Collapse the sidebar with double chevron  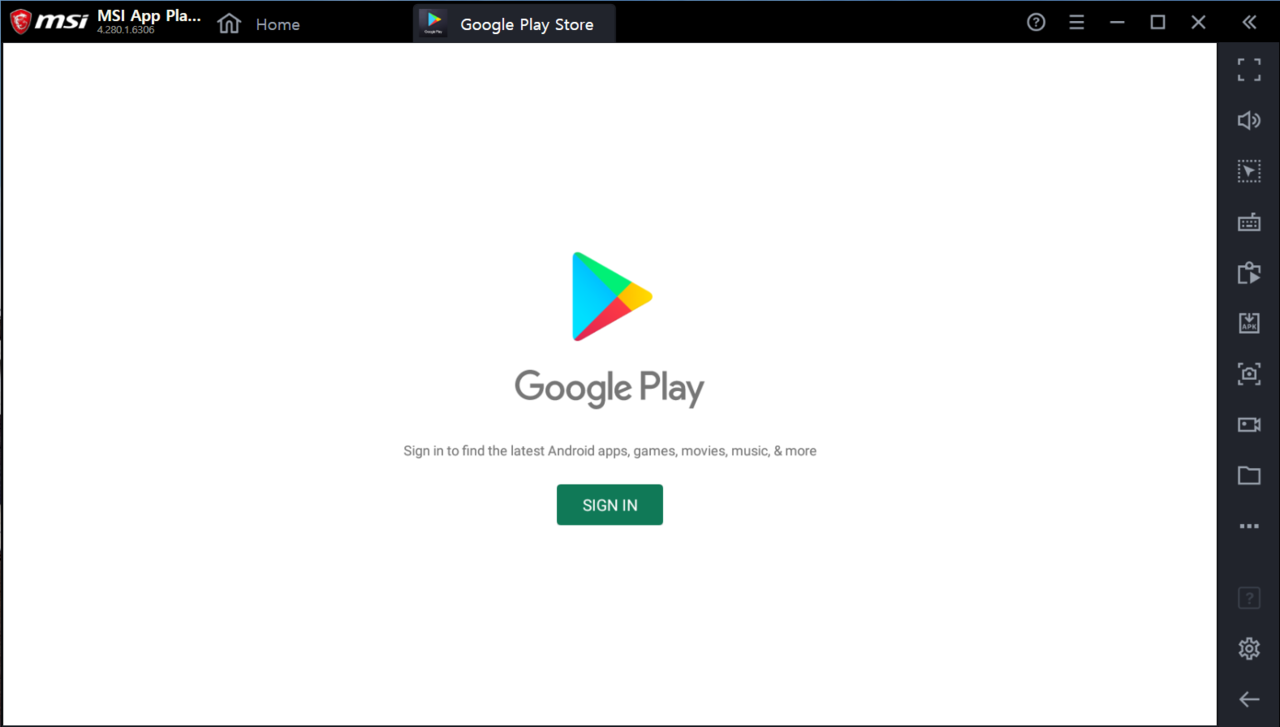coord(1249,22)
